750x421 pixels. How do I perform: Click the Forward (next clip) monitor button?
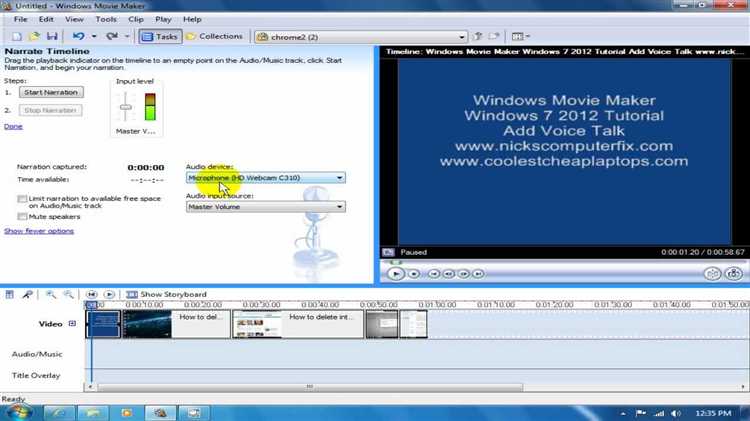pos(478,274)
